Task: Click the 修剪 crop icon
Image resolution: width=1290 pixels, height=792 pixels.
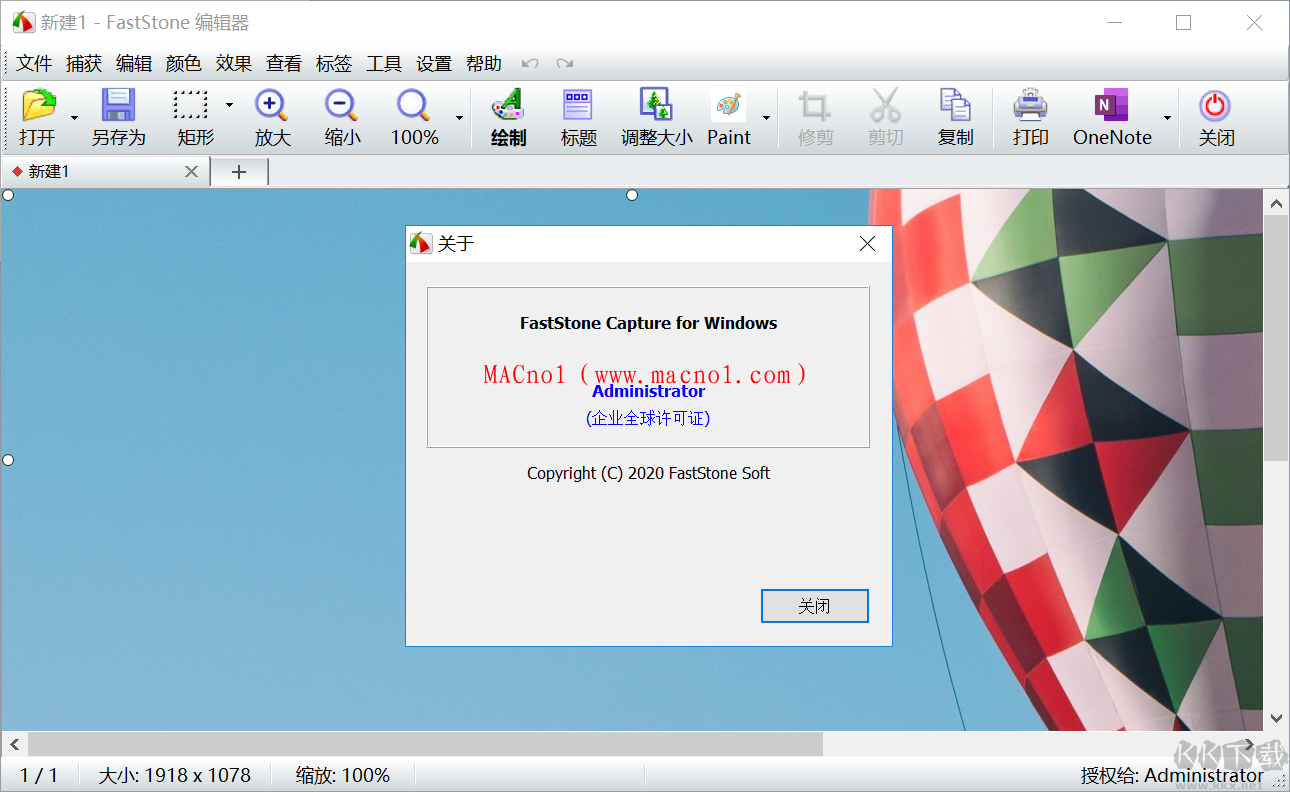Action: click(815, 105)
